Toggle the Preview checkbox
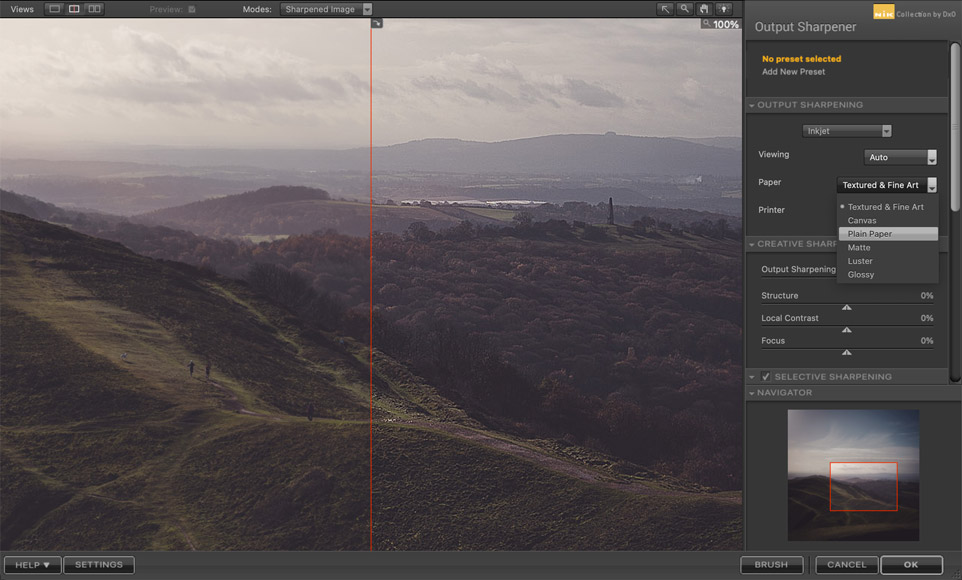Image resolution: width=962 pixels, height=580 pixels. 192,9
